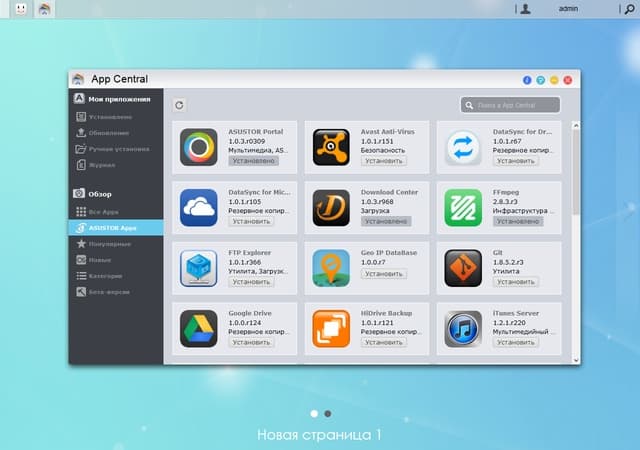Click the DataSync for Microsoft cloud icon
This screenshot has width=640, height=450.
(198, 207)
